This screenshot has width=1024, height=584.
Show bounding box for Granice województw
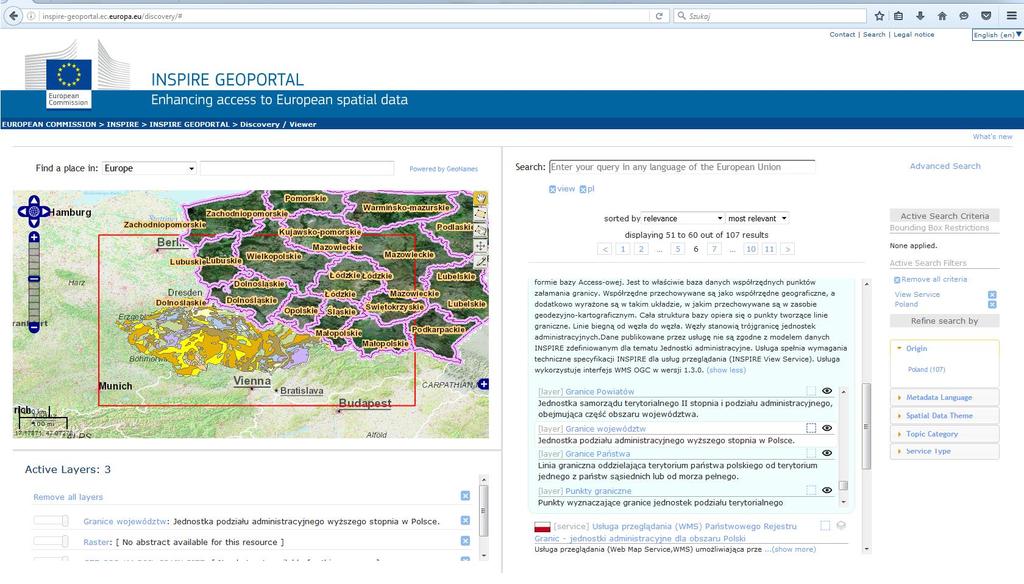click(x=811, y=428)
